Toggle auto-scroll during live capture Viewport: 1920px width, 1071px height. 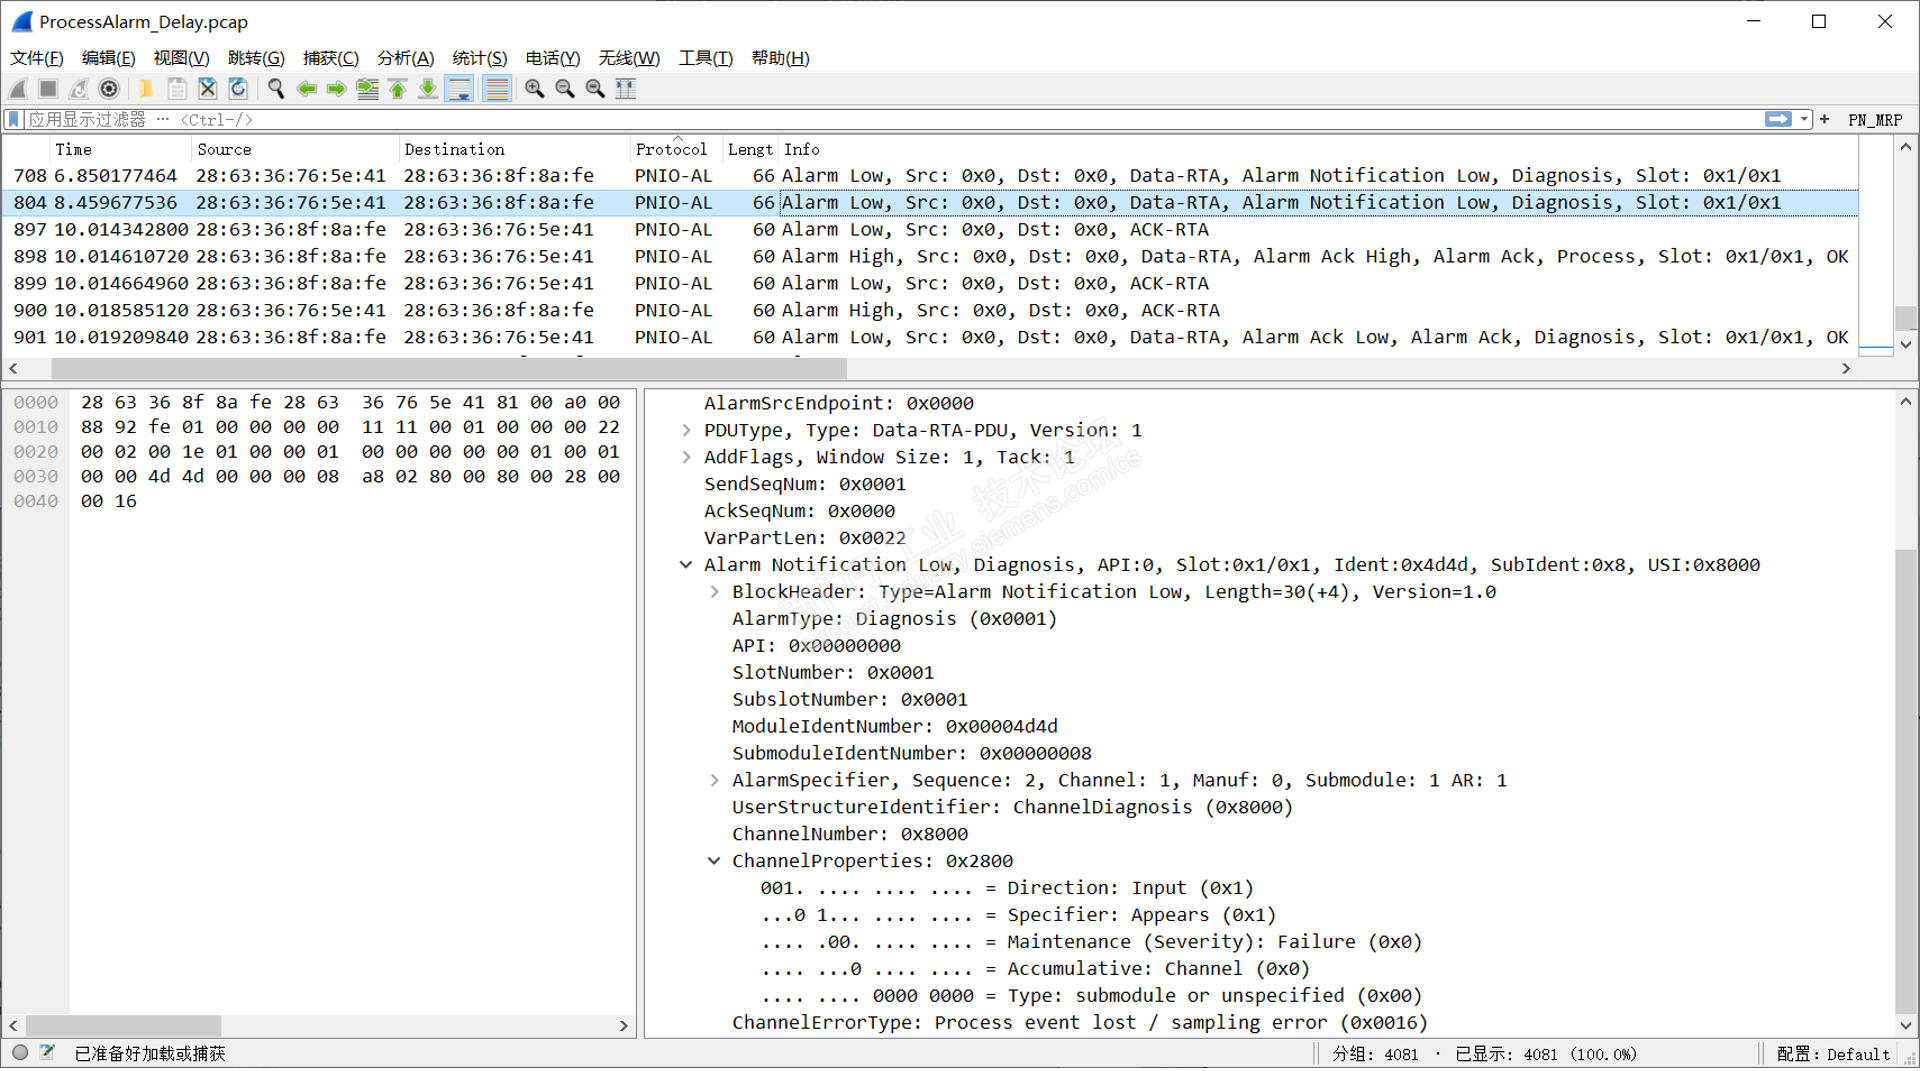[x=460, y=89]
